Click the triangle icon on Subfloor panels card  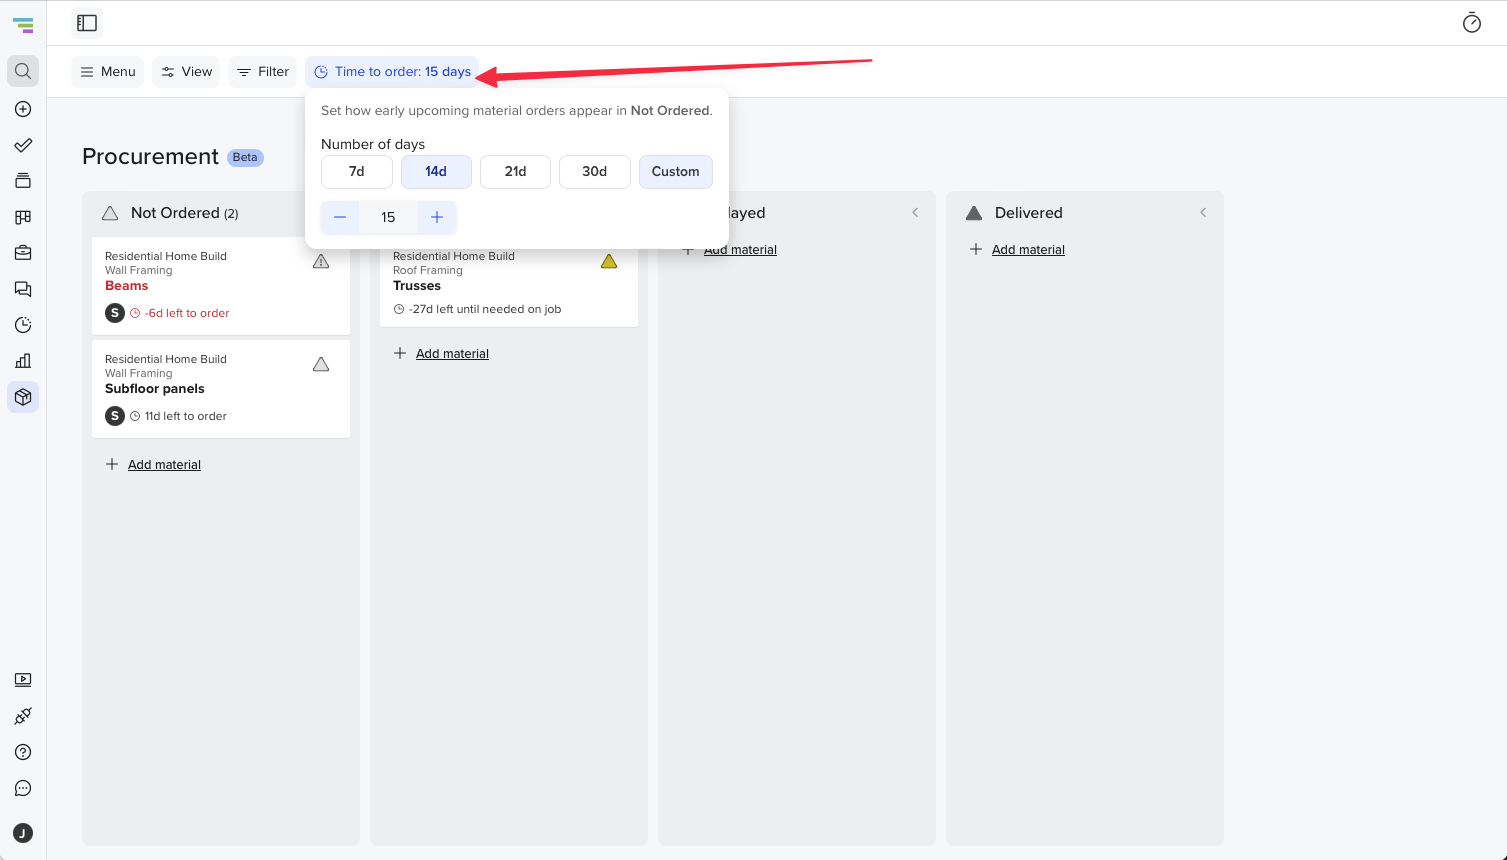click(321, 364)
